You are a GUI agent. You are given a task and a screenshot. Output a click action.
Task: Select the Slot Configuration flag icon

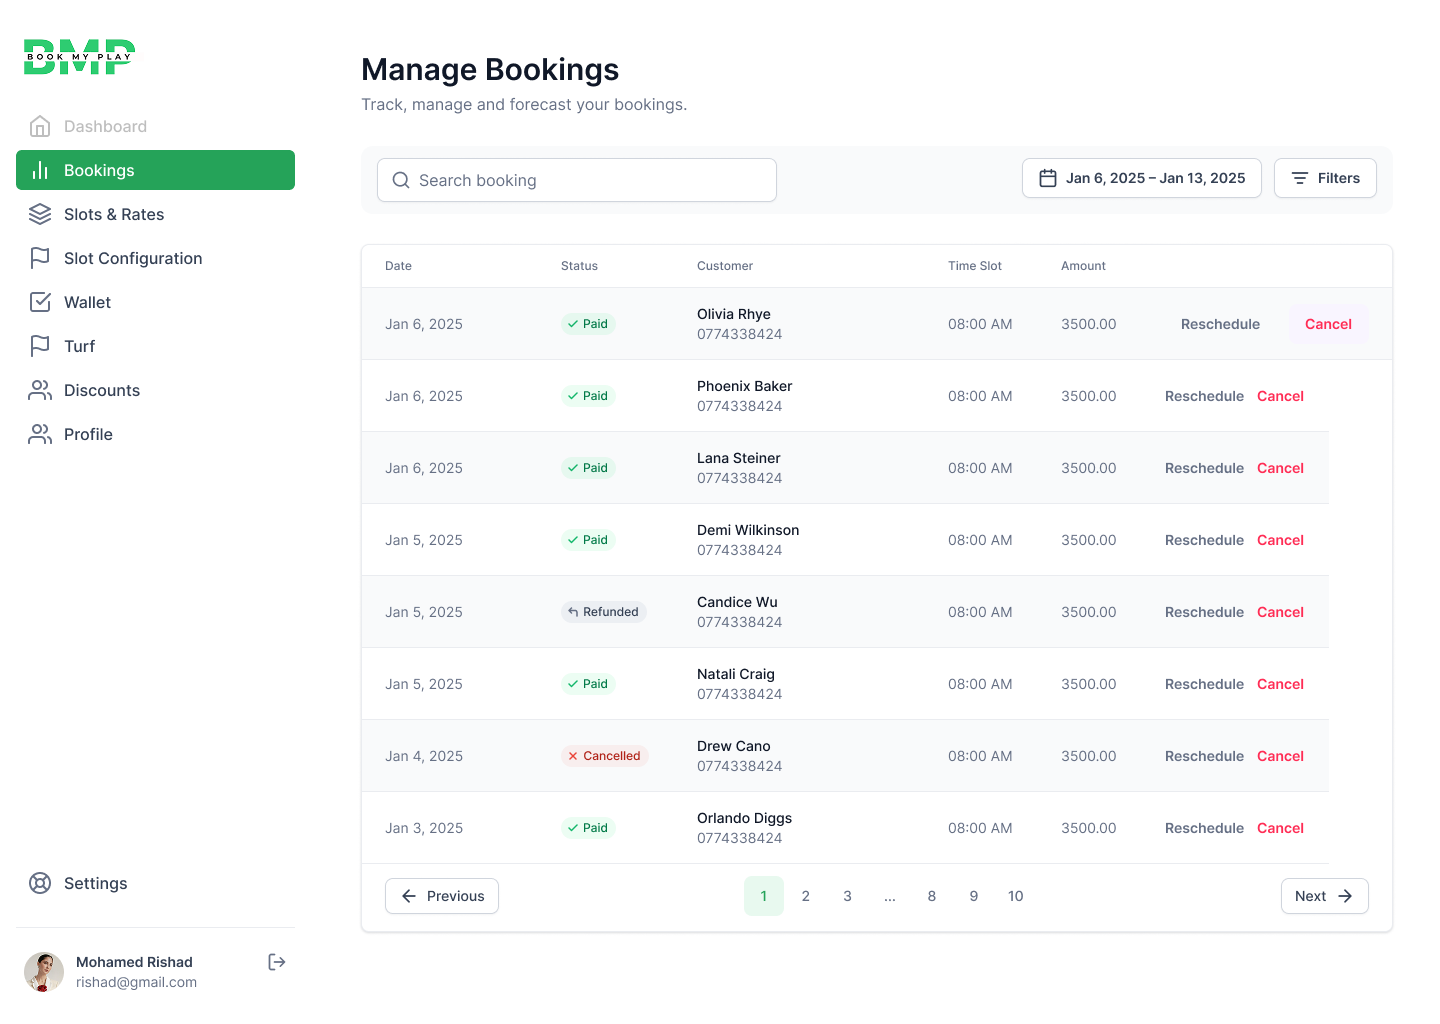click(x=40, y=258)
